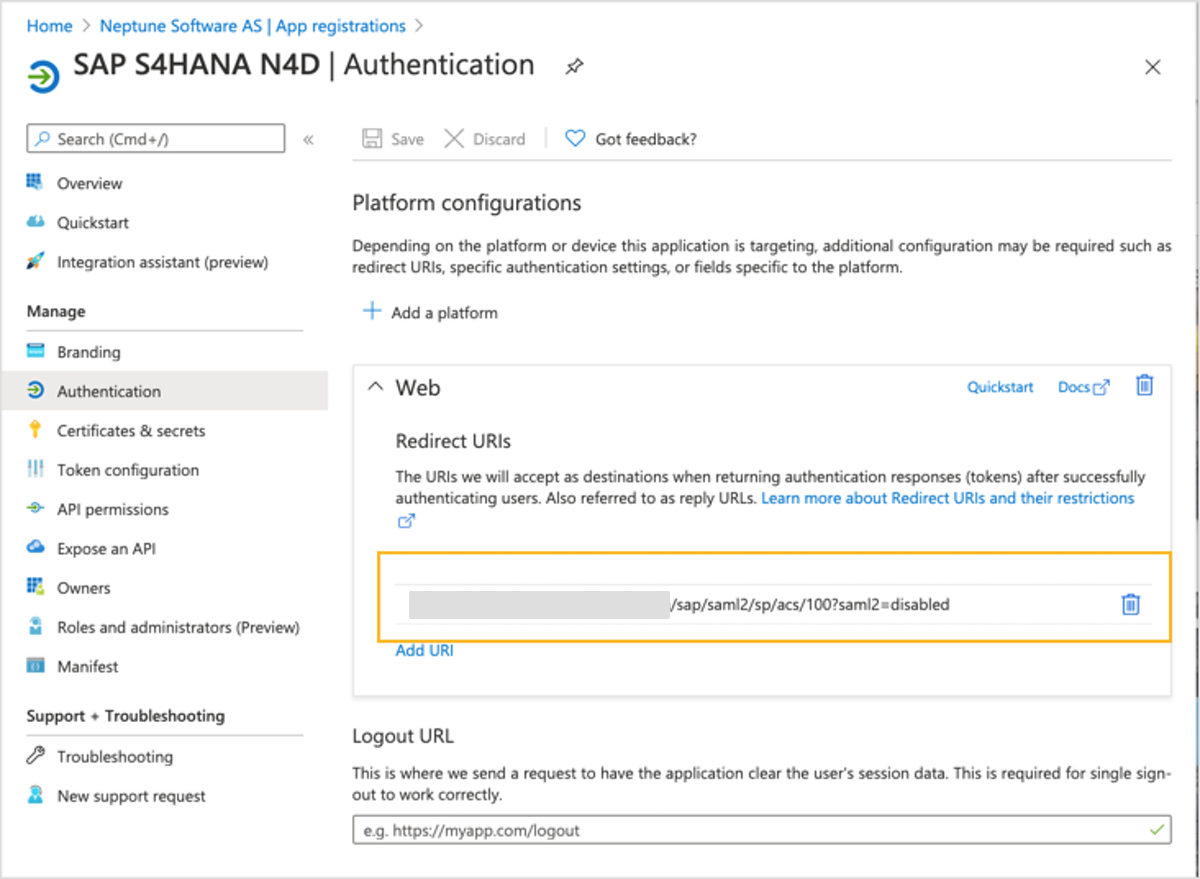The width and height of the screenshot is (1200, 879).
Task: Close the Authentication blade
Action: pos(1152,67)
